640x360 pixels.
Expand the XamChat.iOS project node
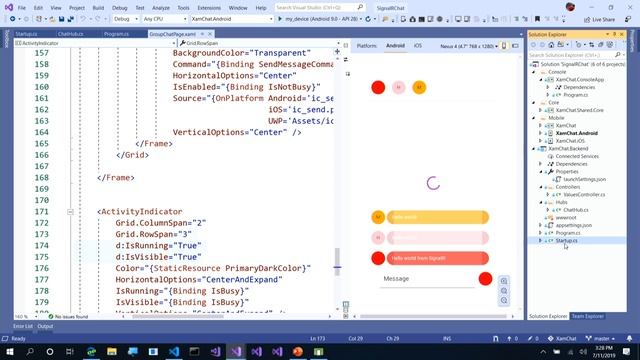pos(540,141)
